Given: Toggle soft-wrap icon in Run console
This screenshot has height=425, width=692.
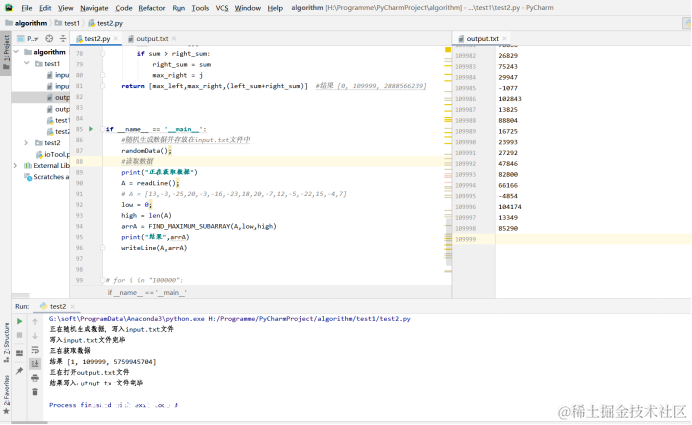Looking at the screenshot, I should point(35,350).
